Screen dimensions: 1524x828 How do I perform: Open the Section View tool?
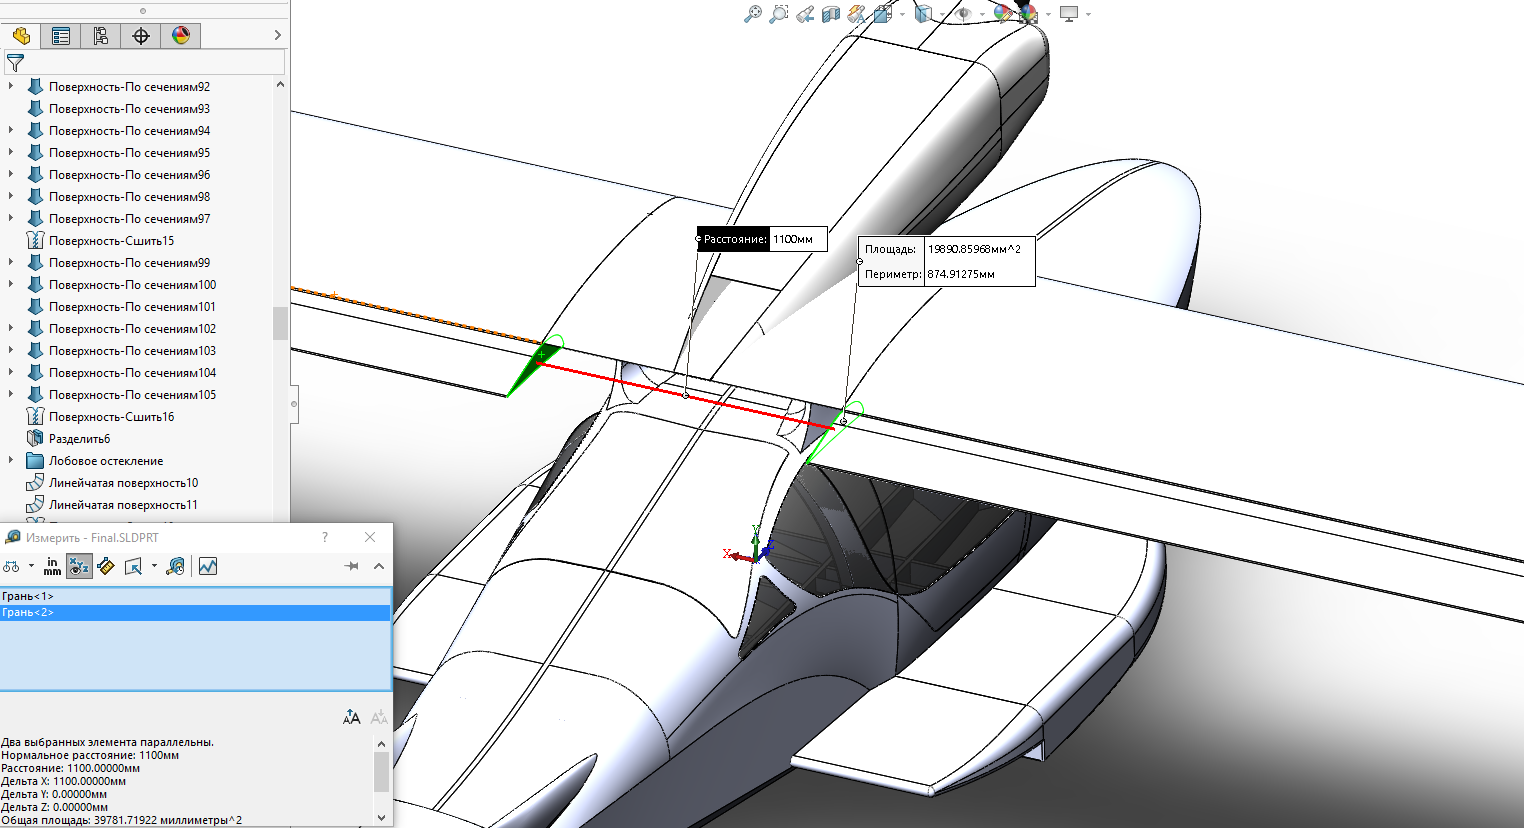coord(830,14)
